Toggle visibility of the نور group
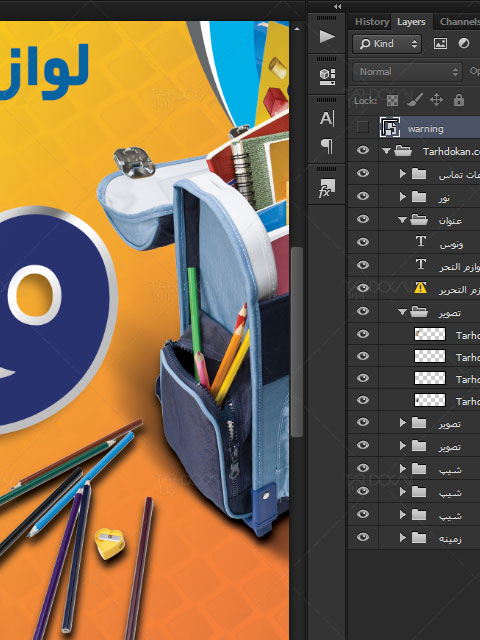This screenshot has height=640, width=480. pyautogui.click(x=362, y=196)
